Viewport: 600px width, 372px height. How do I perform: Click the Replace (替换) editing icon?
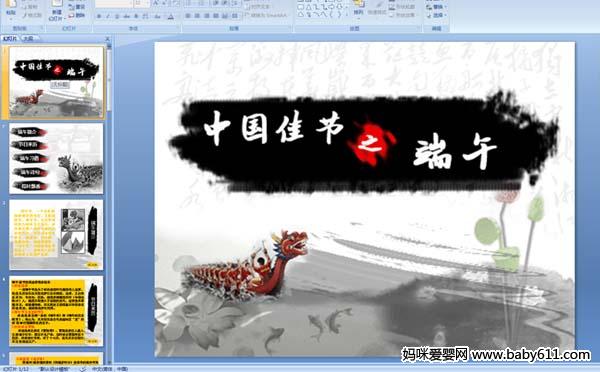436,7
